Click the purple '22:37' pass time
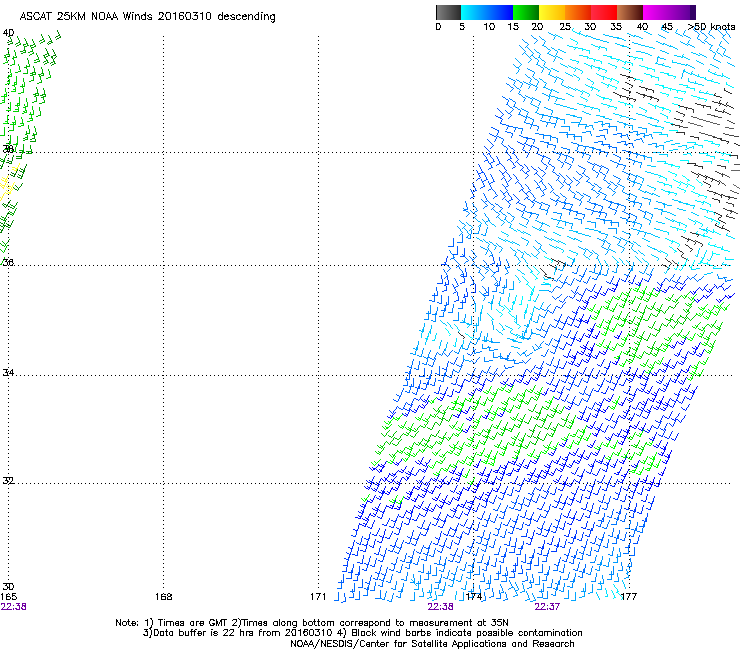Viewport: 740px width, 650px height. tap(547, 607)
